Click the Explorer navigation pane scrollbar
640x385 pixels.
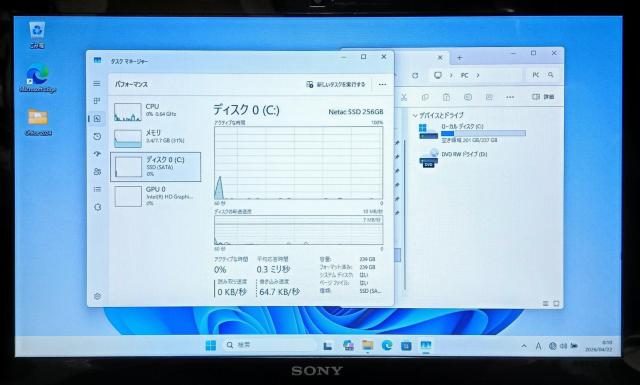tap(404, 214)
